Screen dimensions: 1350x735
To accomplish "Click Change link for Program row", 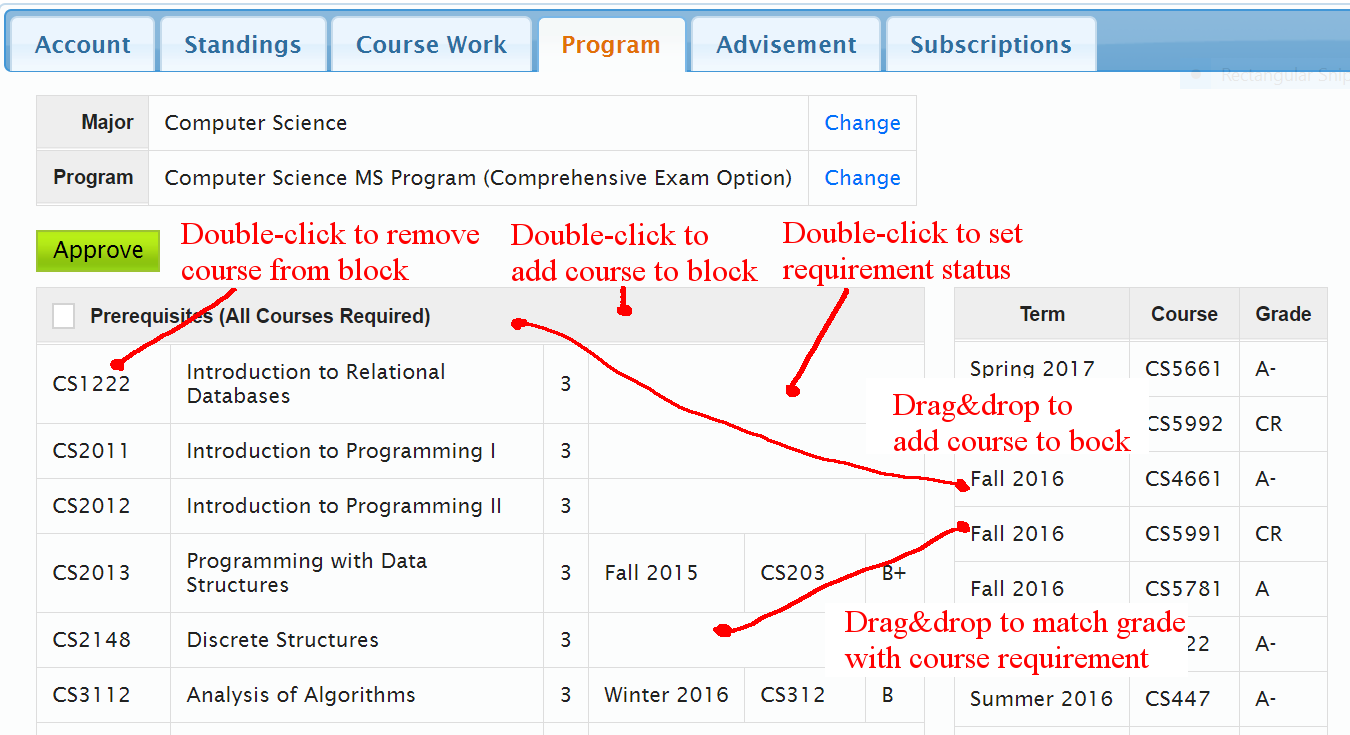I will point(862,178).
